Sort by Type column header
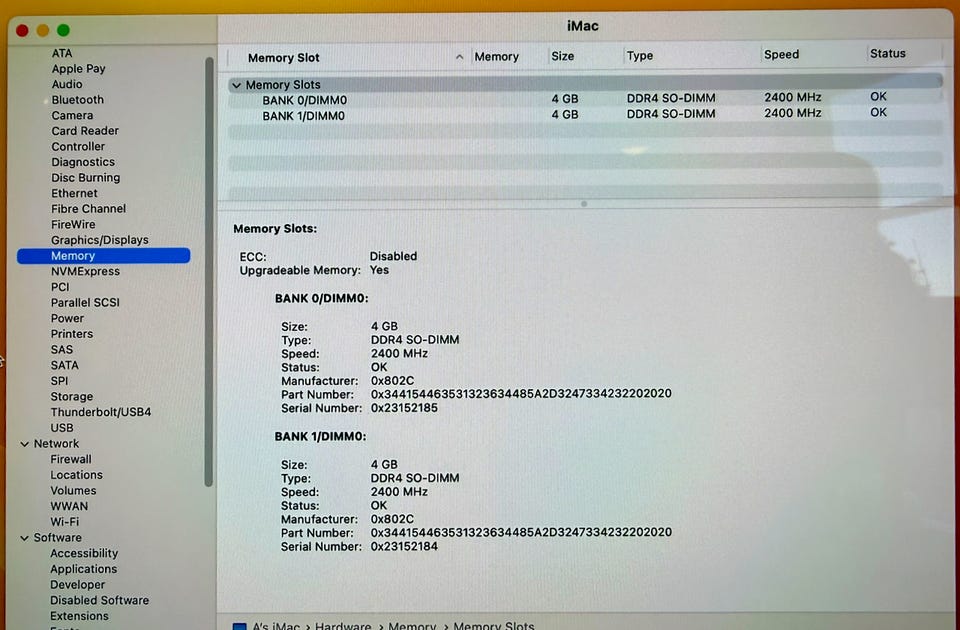Screen dimensions: 960x630 click(640, 56)
